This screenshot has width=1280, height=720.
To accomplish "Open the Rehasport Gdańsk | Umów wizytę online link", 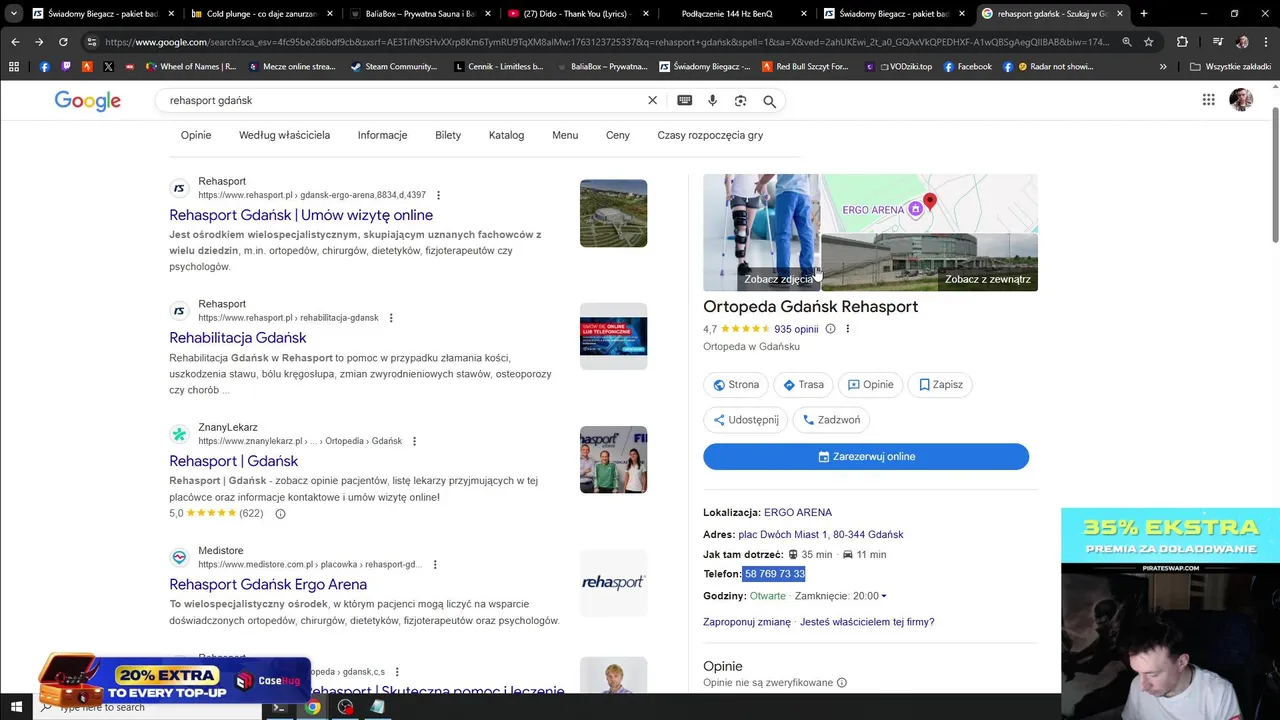I will click(x=301, y=215).
